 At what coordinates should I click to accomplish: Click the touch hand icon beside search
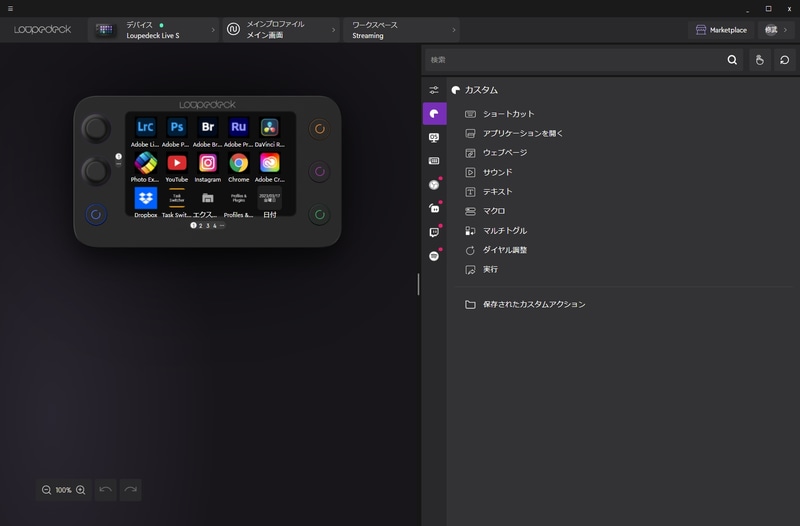[x=760, y=60]
